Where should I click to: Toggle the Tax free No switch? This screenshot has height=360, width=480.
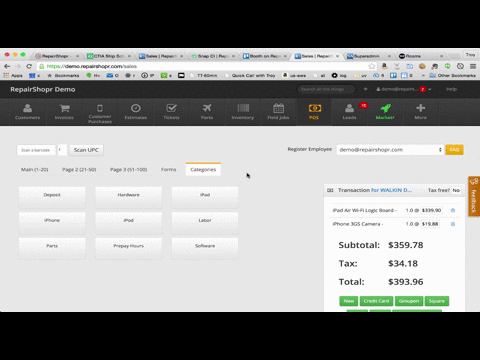[x=456, y=190]
